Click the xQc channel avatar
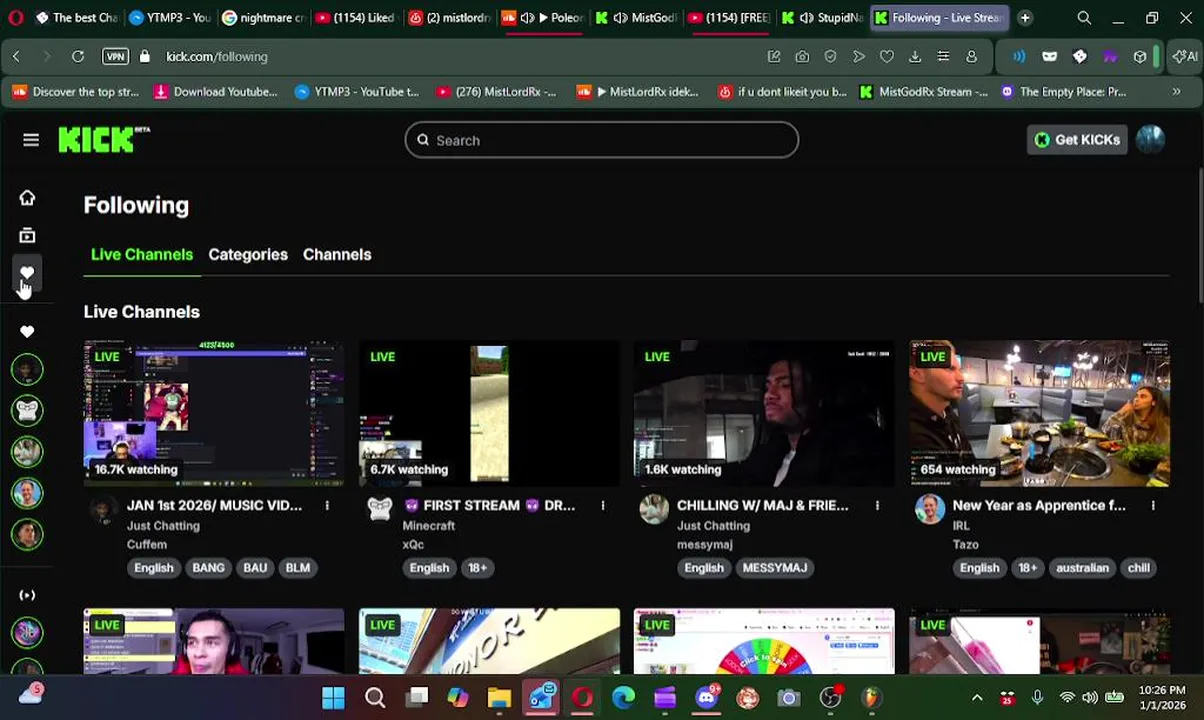 click(x=379, y=509)
